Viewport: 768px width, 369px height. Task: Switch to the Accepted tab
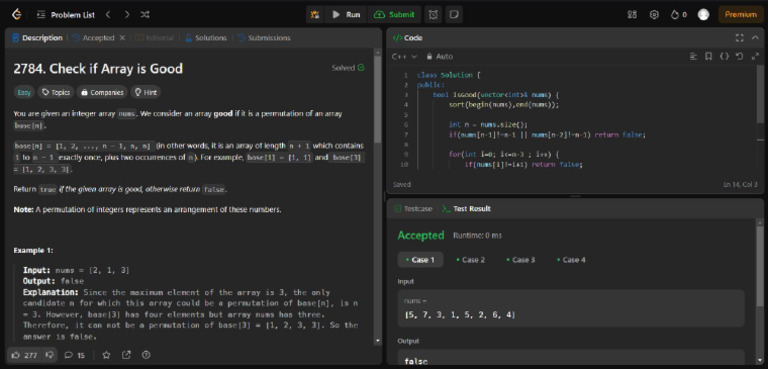pos(94,38)
